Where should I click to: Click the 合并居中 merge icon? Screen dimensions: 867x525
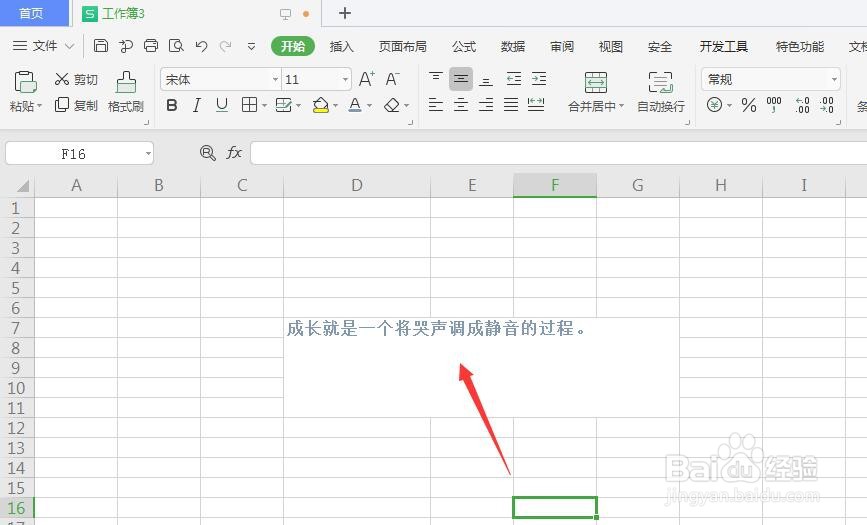click(x=596, y=82)
